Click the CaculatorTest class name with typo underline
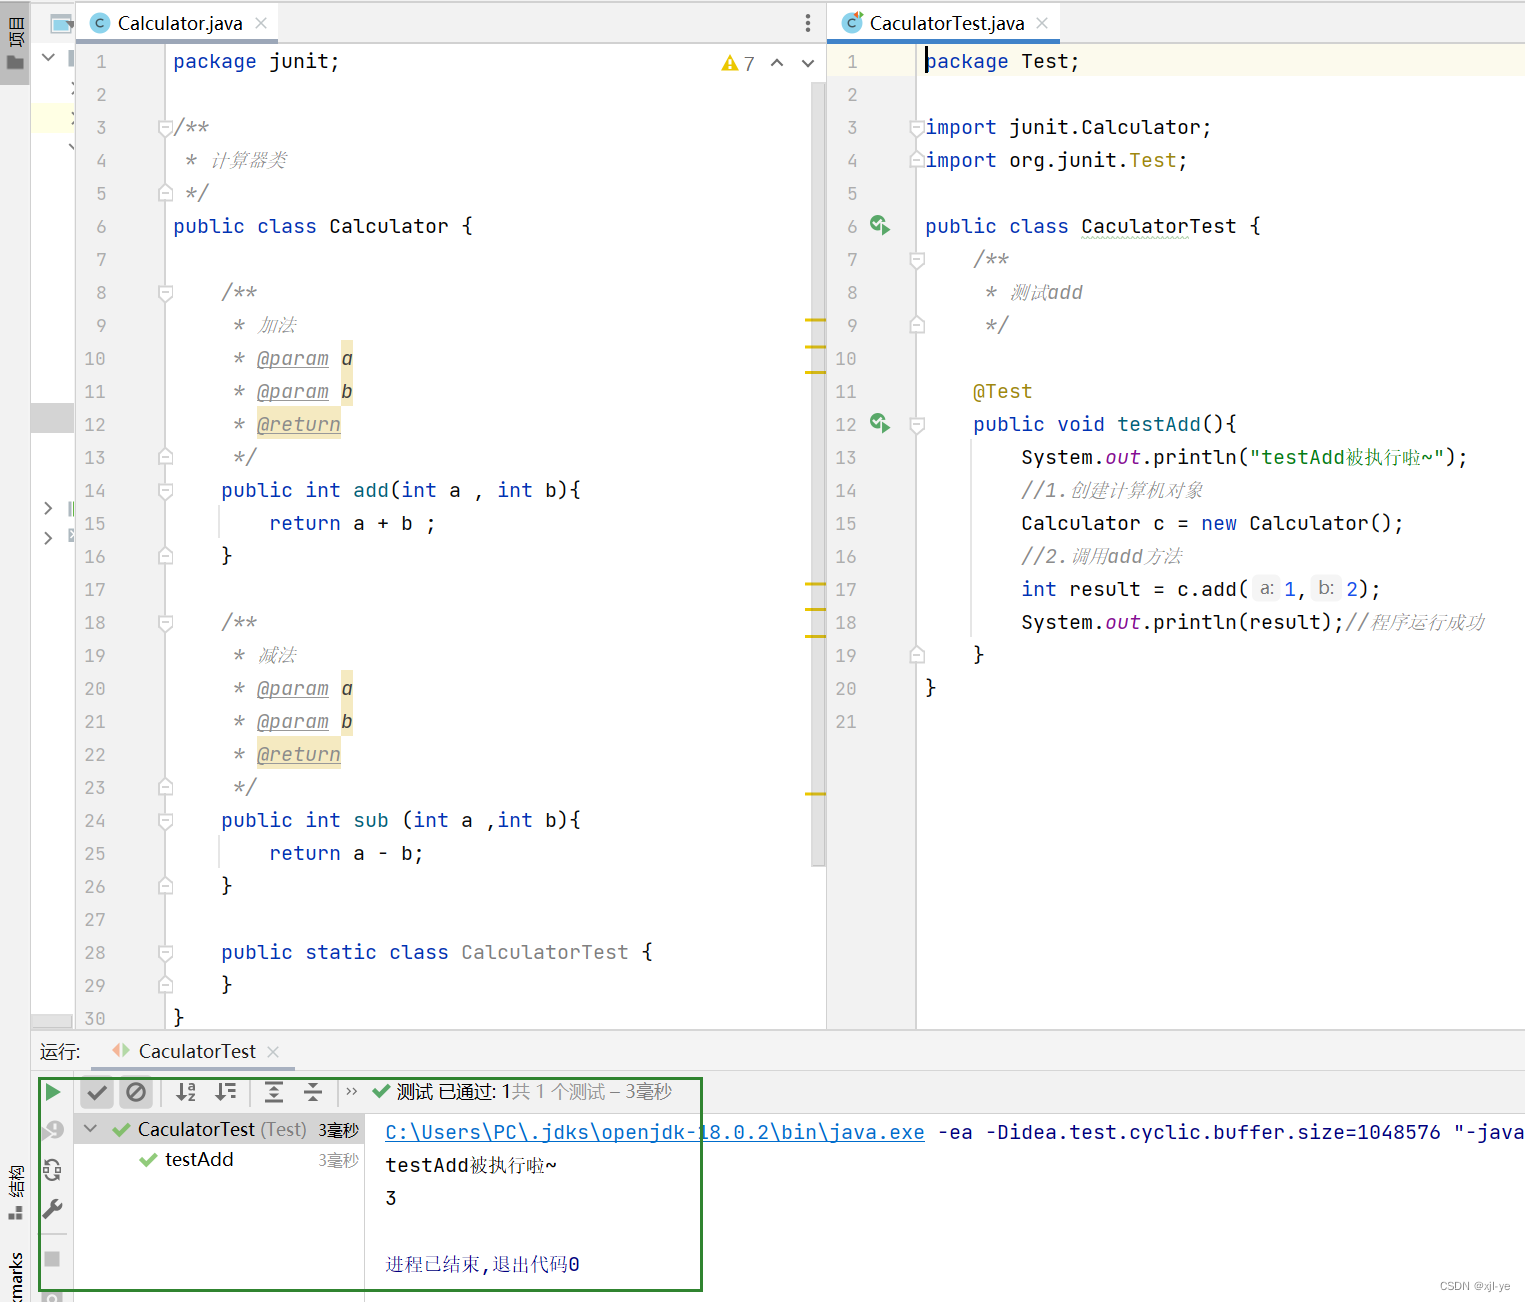 pyautogui.click(x=1158, y=227)
